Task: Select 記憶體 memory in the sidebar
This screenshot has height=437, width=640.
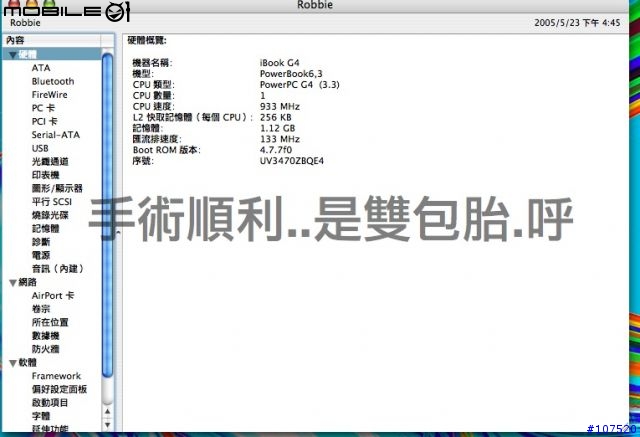Action: coord(45,228)
